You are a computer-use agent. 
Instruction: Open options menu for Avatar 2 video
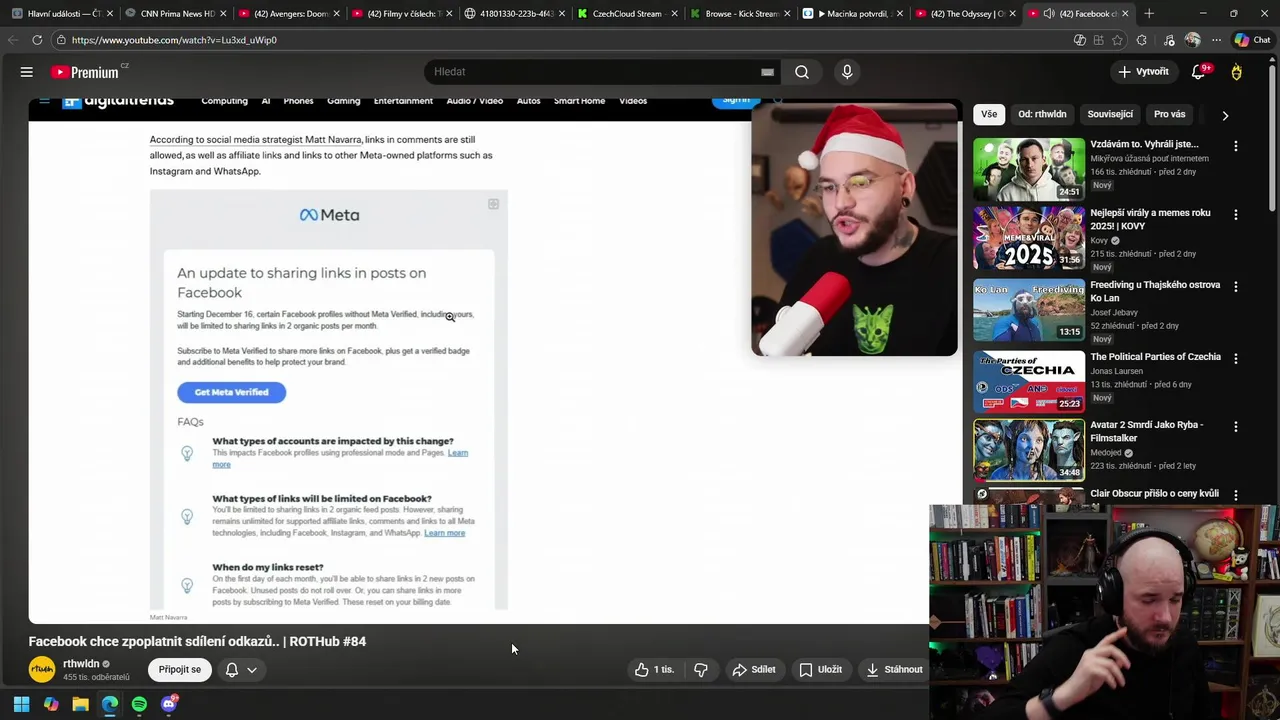point(1236,427)
